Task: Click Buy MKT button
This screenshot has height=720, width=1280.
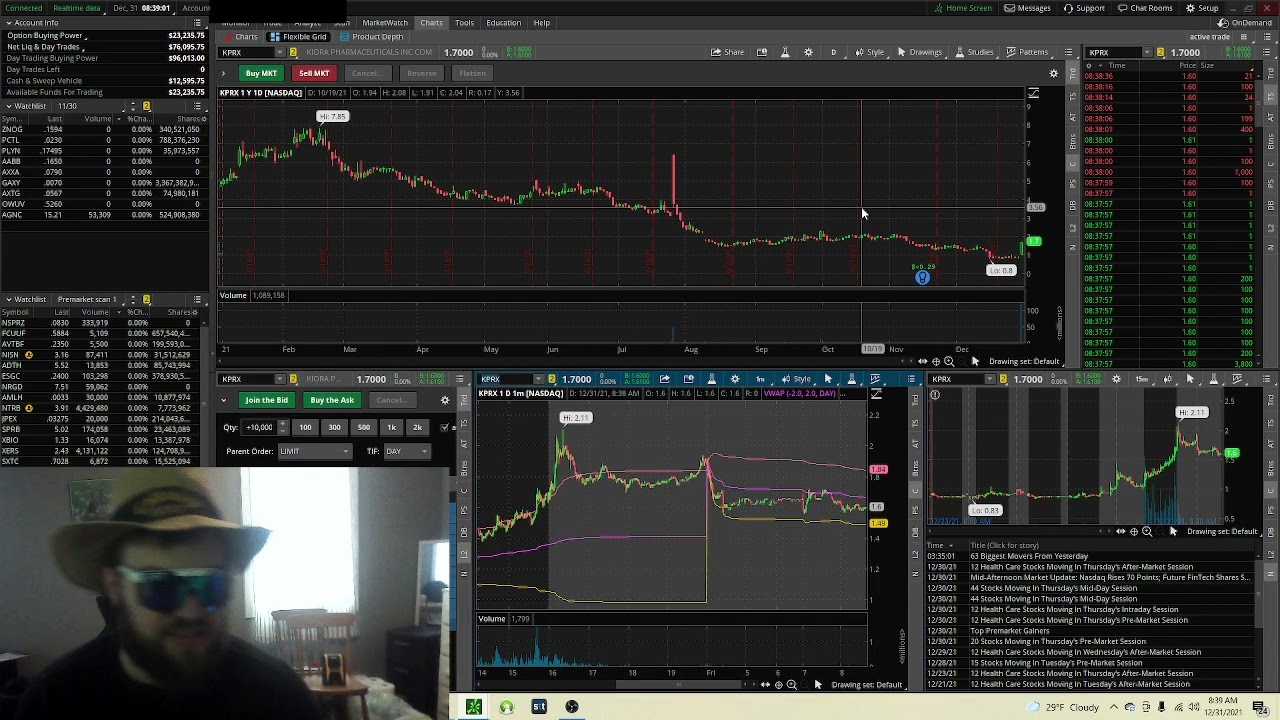Action: (261, 73)
